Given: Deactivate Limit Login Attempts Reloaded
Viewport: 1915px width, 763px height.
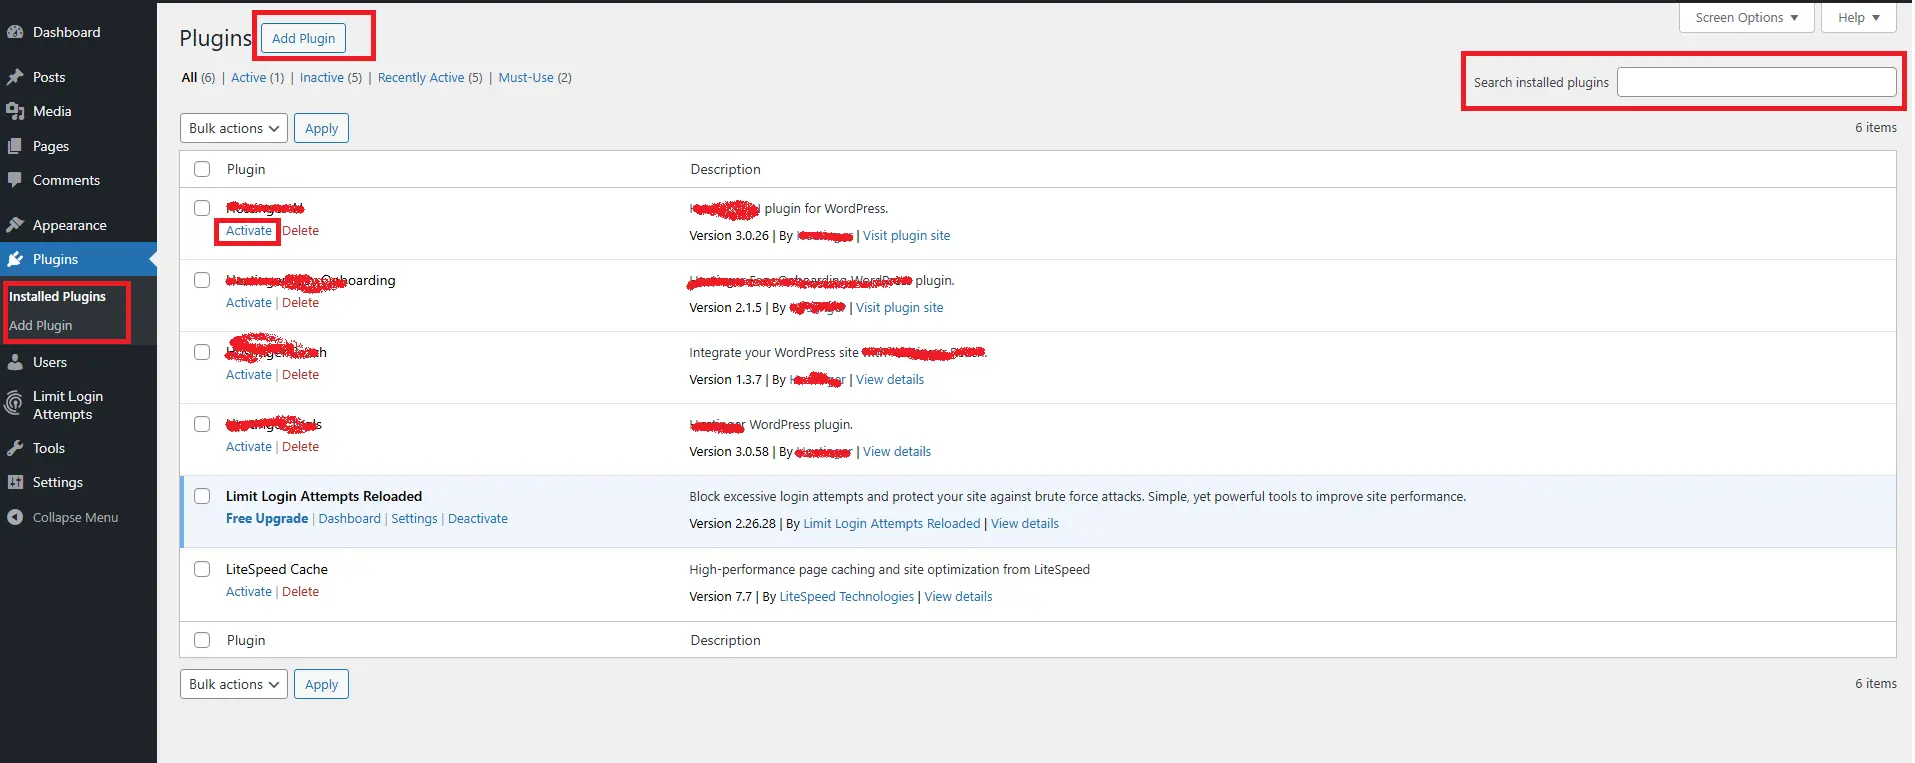Looking at the screenshot, I should (478, 518).
